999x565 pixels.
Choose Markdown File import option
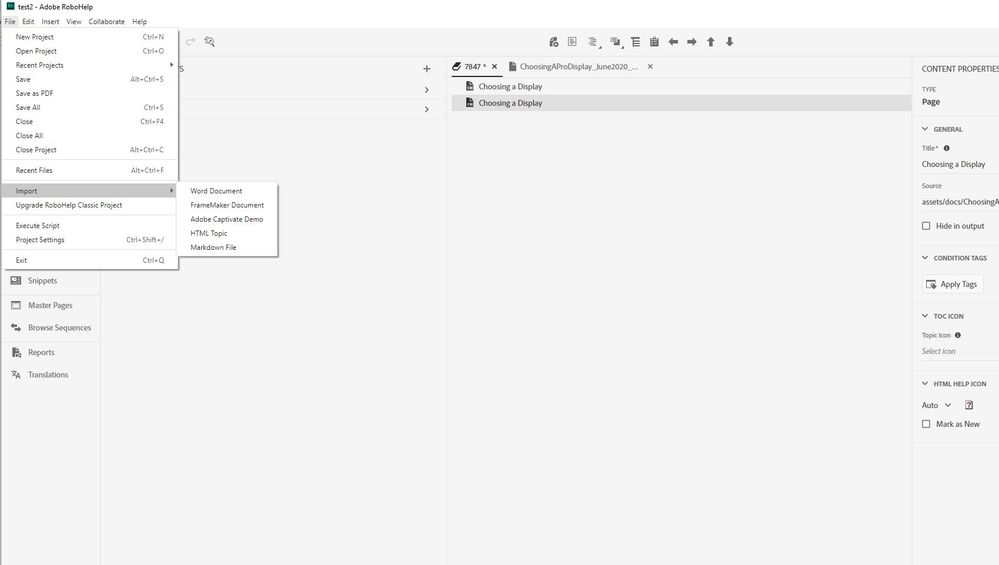pos(213,247)
